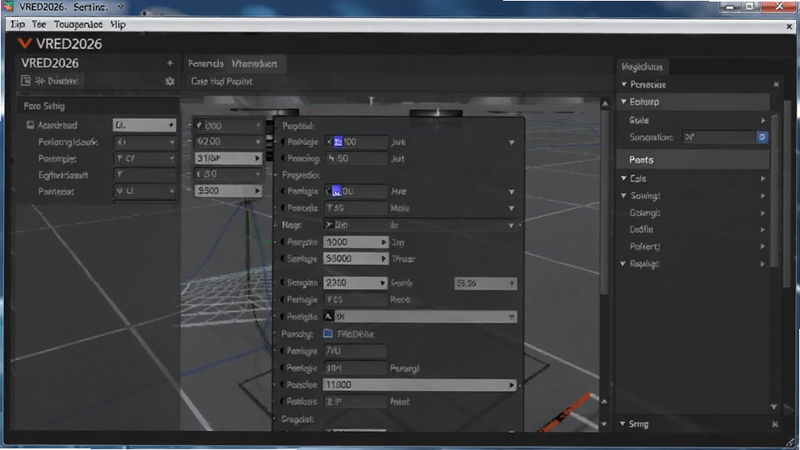Close the Smog section at the bottom right
This screenshot has height=450, width=800.
coord(775,424)
